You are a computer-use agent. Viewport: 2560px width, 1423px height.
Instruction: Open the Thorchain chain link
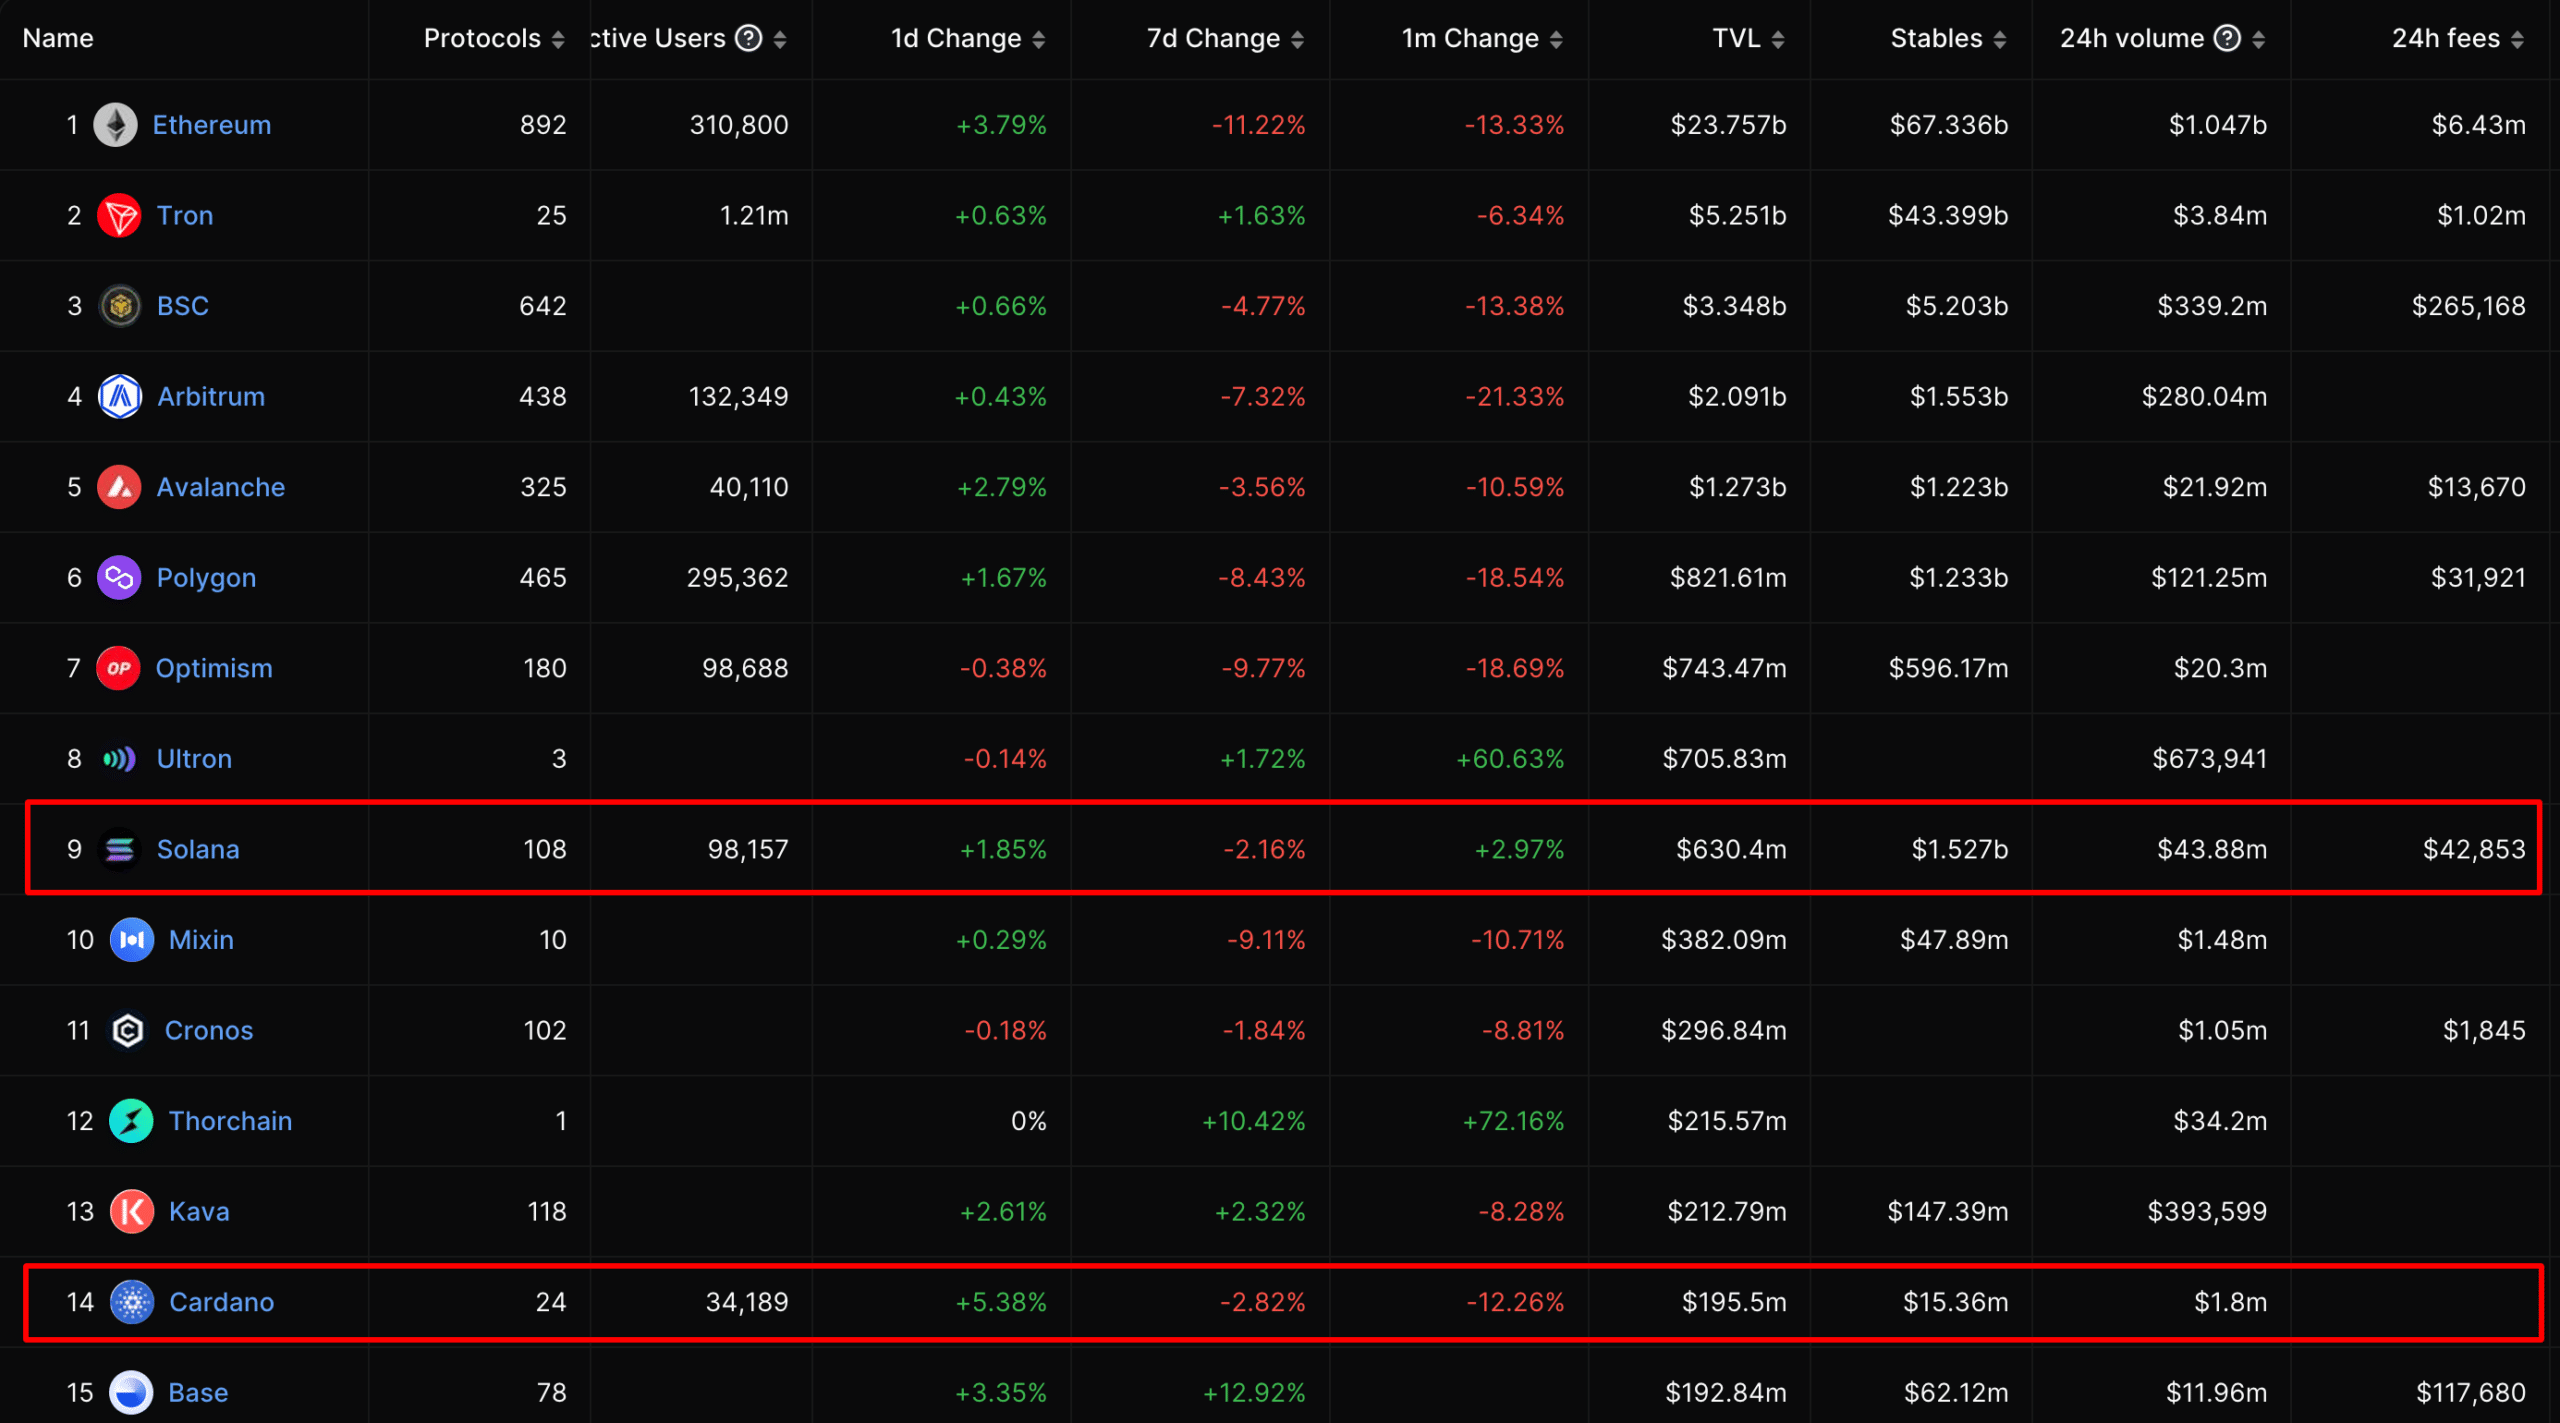point(230,1121)
